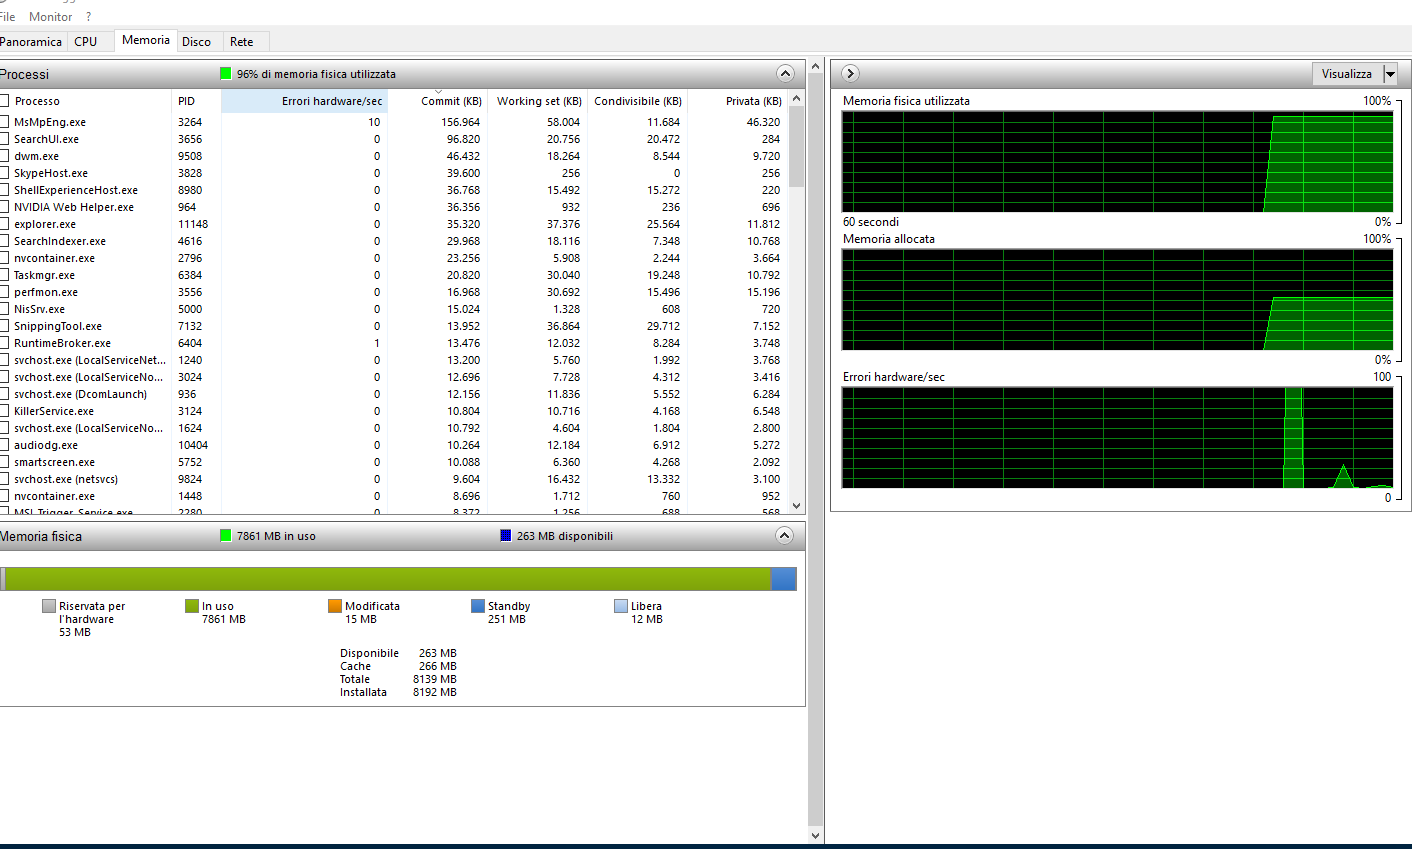Open the Visualizza dropdown arrow
1412x849 pixels.
(x=1390, y=74)
